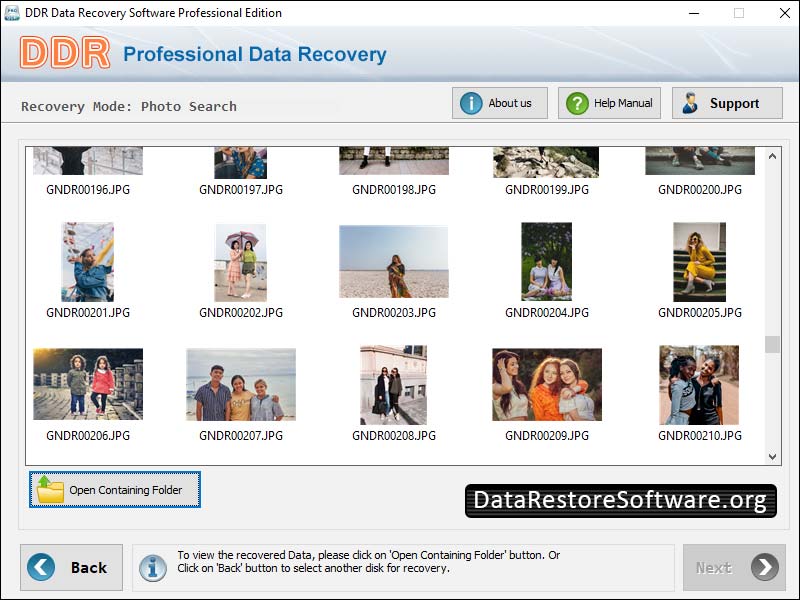800x600 pixels.
Task: Select thumbnail of GNDR00201.JPG
Action: (x=88, y=262)
